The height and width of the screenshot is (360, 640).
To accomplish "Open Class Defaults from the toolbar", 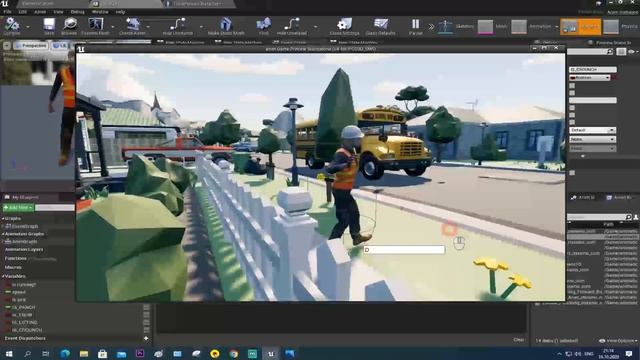I will (380, 25).
